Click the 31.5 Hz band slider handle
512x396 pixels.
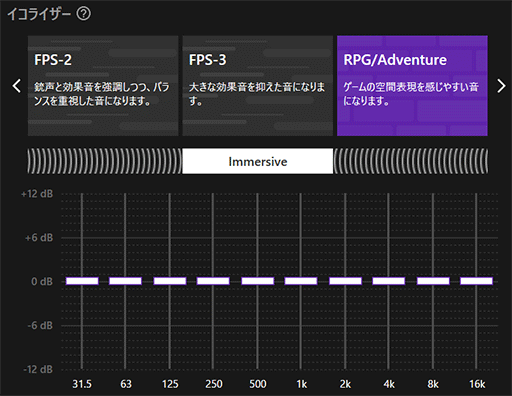click(82, 281)
